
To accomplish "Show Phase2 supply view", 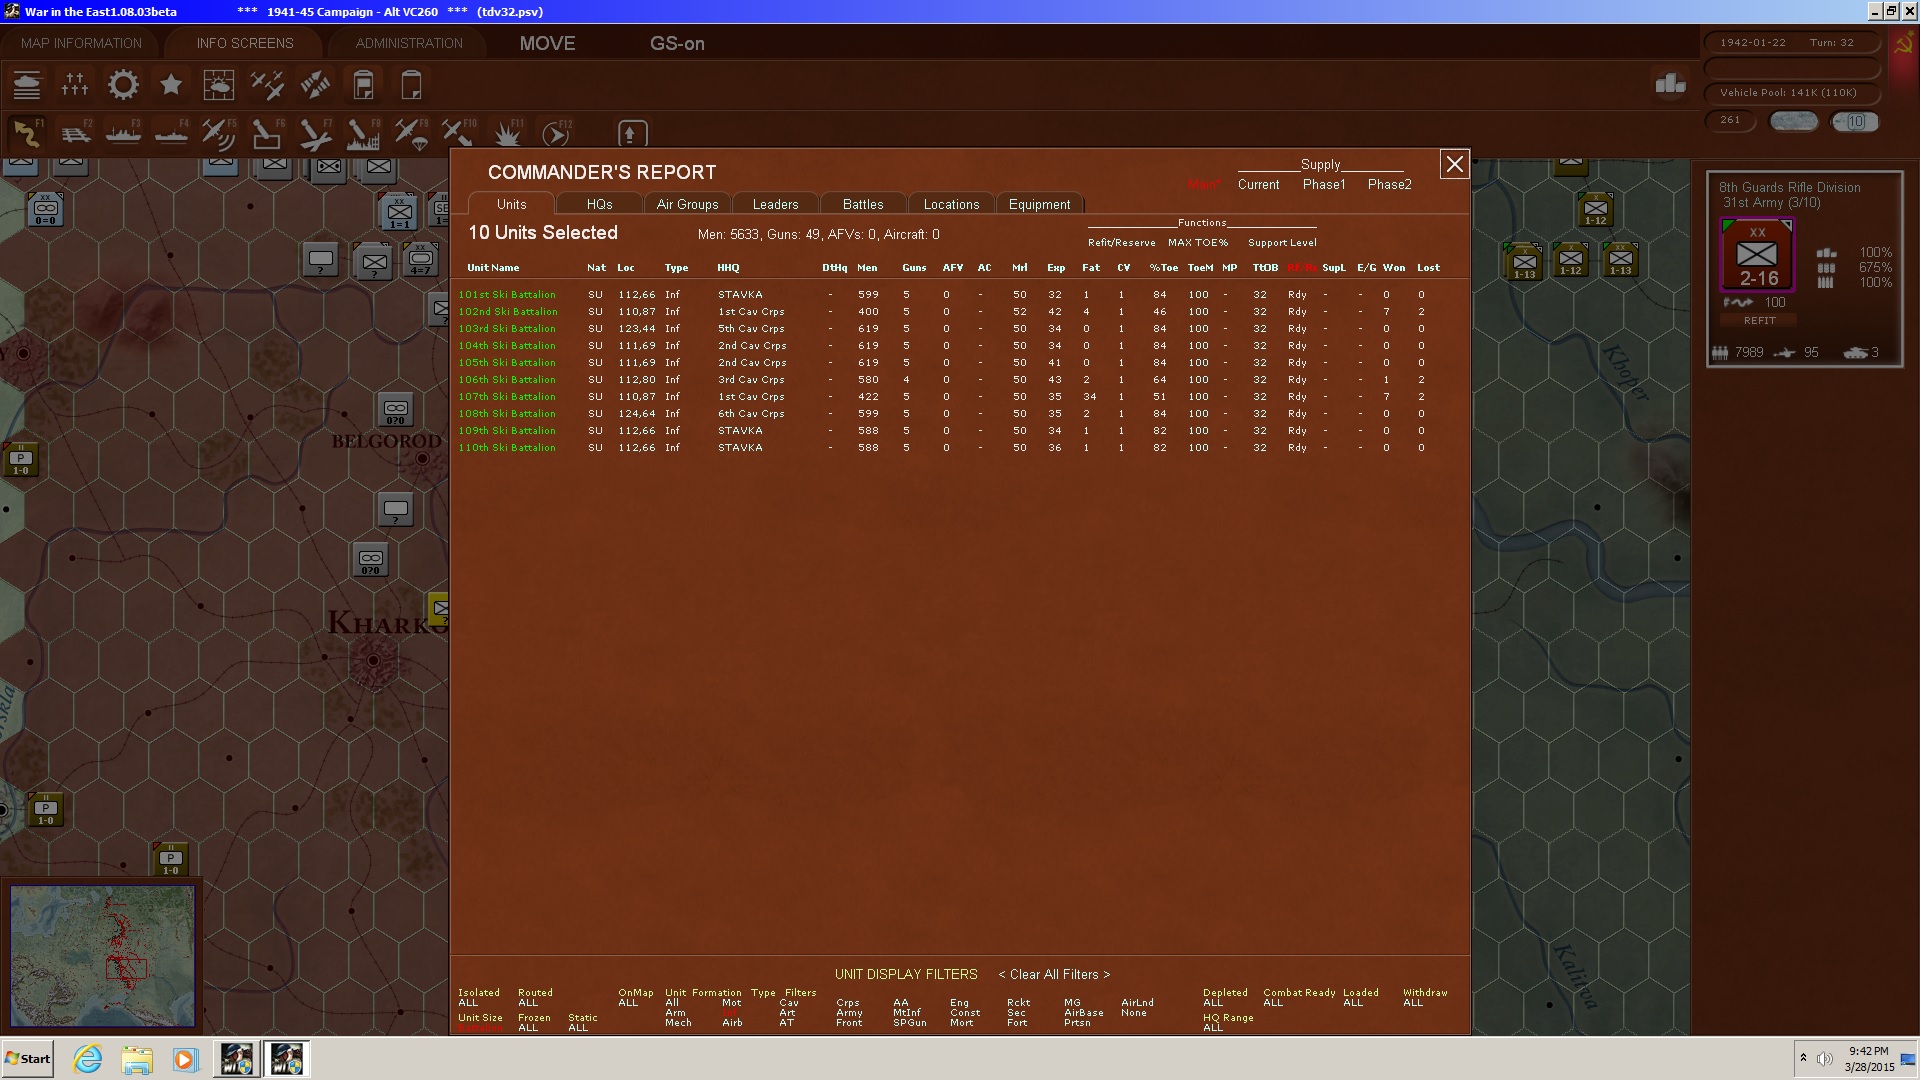I will [1390, 185].
